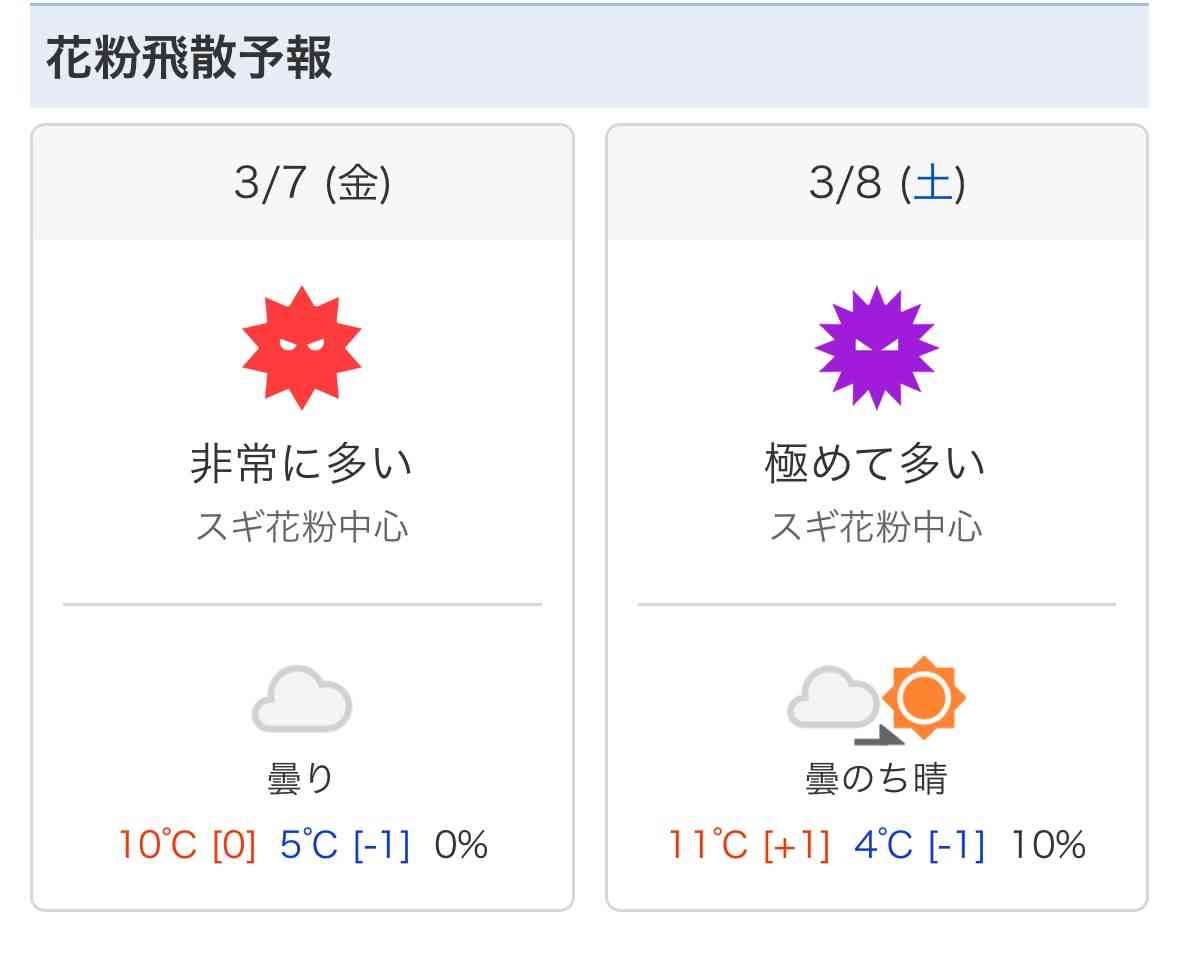Click the 10℃ [0] high temperature
This screenshot has width=1179, height=956.
187,845
